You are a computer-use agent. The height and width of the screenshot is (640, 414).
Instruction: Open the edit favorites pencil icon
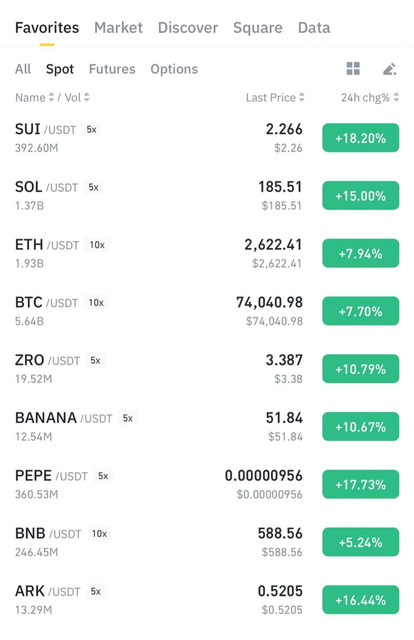pos(390,69)
